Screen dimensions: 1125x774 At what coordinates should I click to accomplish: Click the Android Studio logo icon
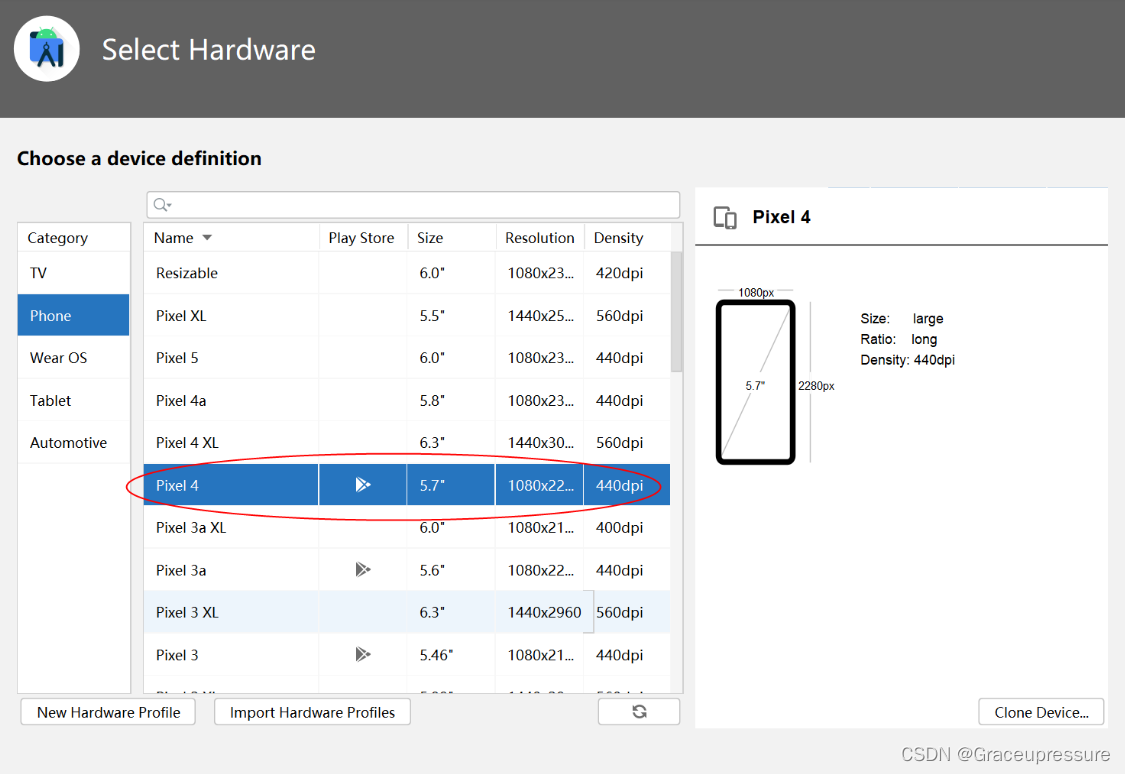47,49
